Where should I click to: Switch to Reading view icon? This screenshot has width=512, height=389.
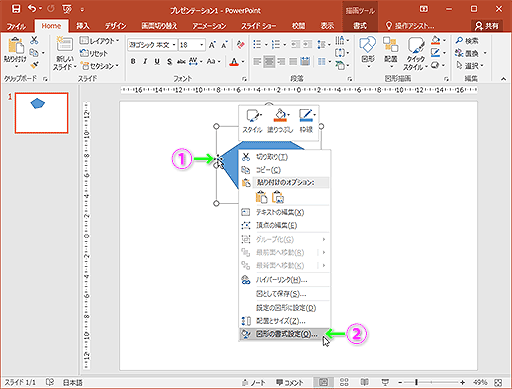pyautogui.click(x=365, y=382)
